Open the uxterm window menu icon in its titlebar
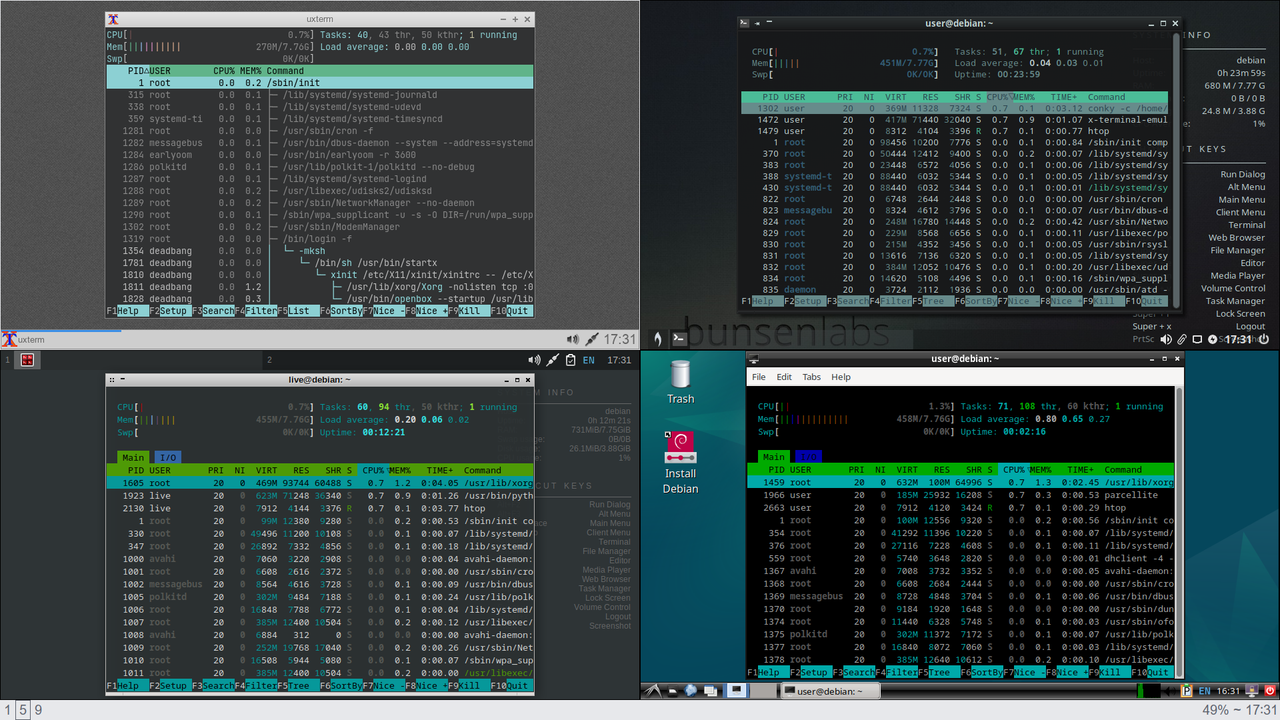Viewport: 1280px width, 720px height. pos(114,19)
